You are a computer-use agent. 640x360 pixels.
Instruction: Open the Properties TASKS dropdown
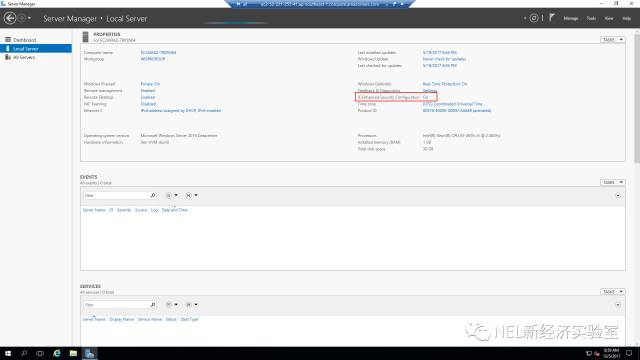pos(612,40)
